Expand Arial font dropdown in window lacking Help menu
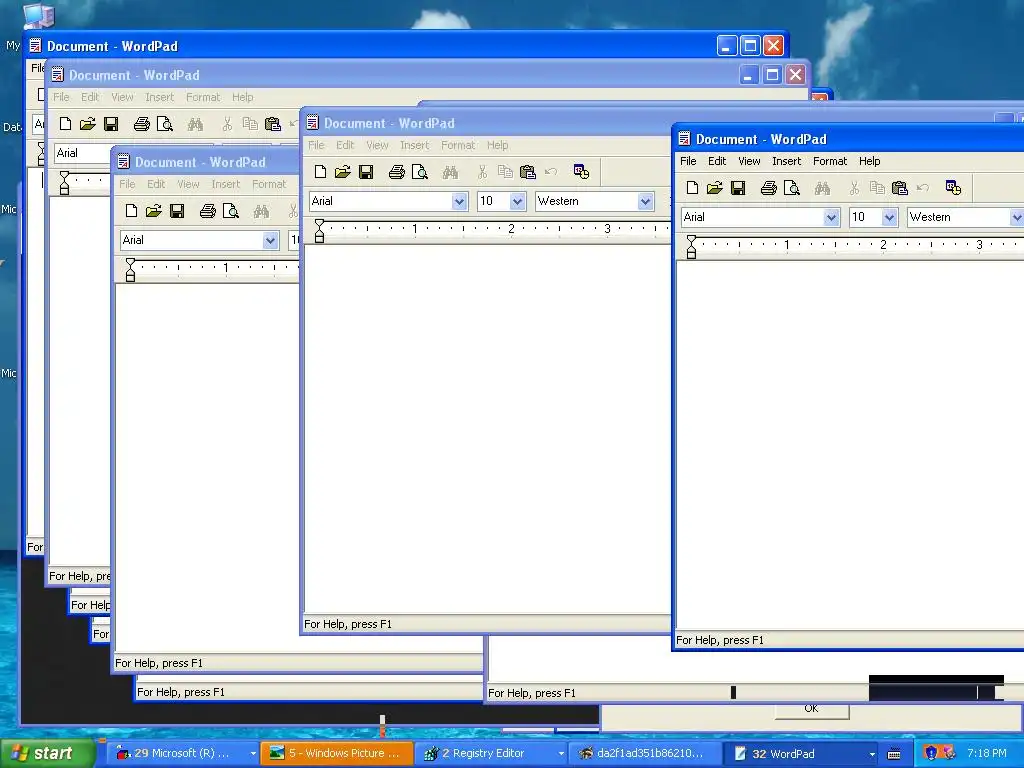The image size is (1024, 768). click(270, 240)
